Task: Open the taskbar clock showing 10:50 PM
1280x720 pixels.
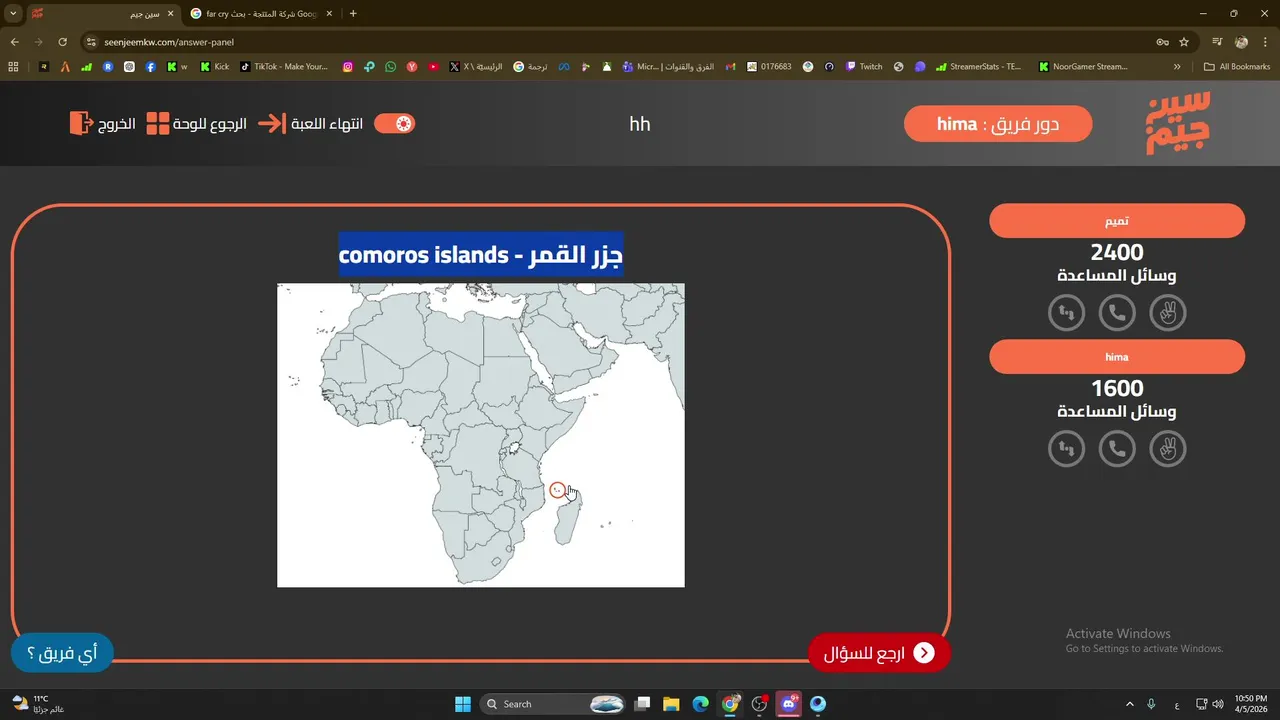Action: click(1250, 704)
